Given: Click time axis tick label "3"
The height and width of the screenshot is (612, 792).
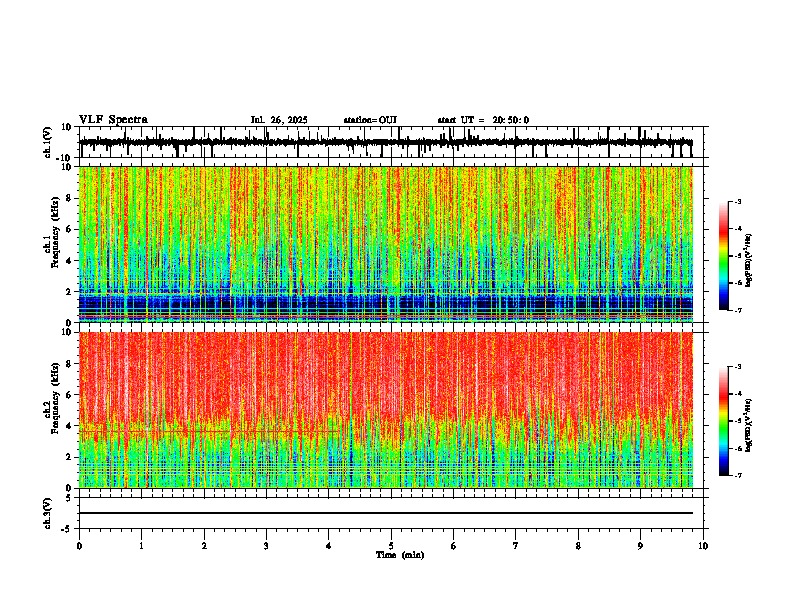Looking at the screenshot, I should [266, 546].
